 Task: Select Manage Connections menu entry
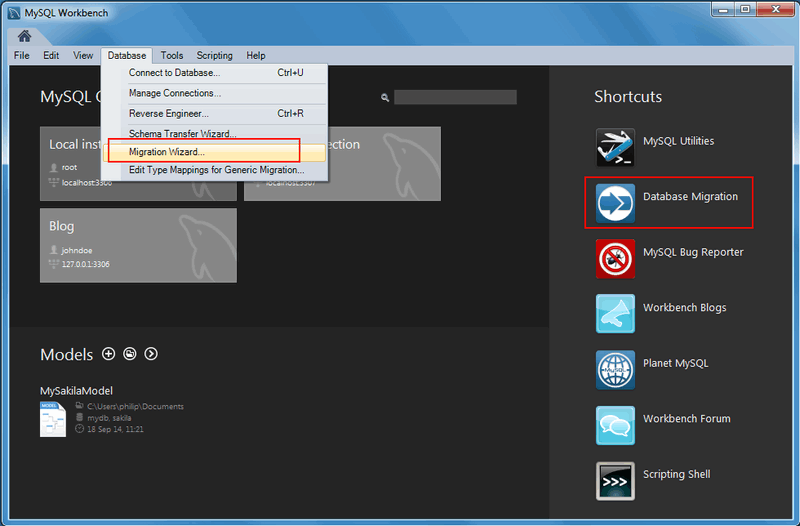coord(214,93)
